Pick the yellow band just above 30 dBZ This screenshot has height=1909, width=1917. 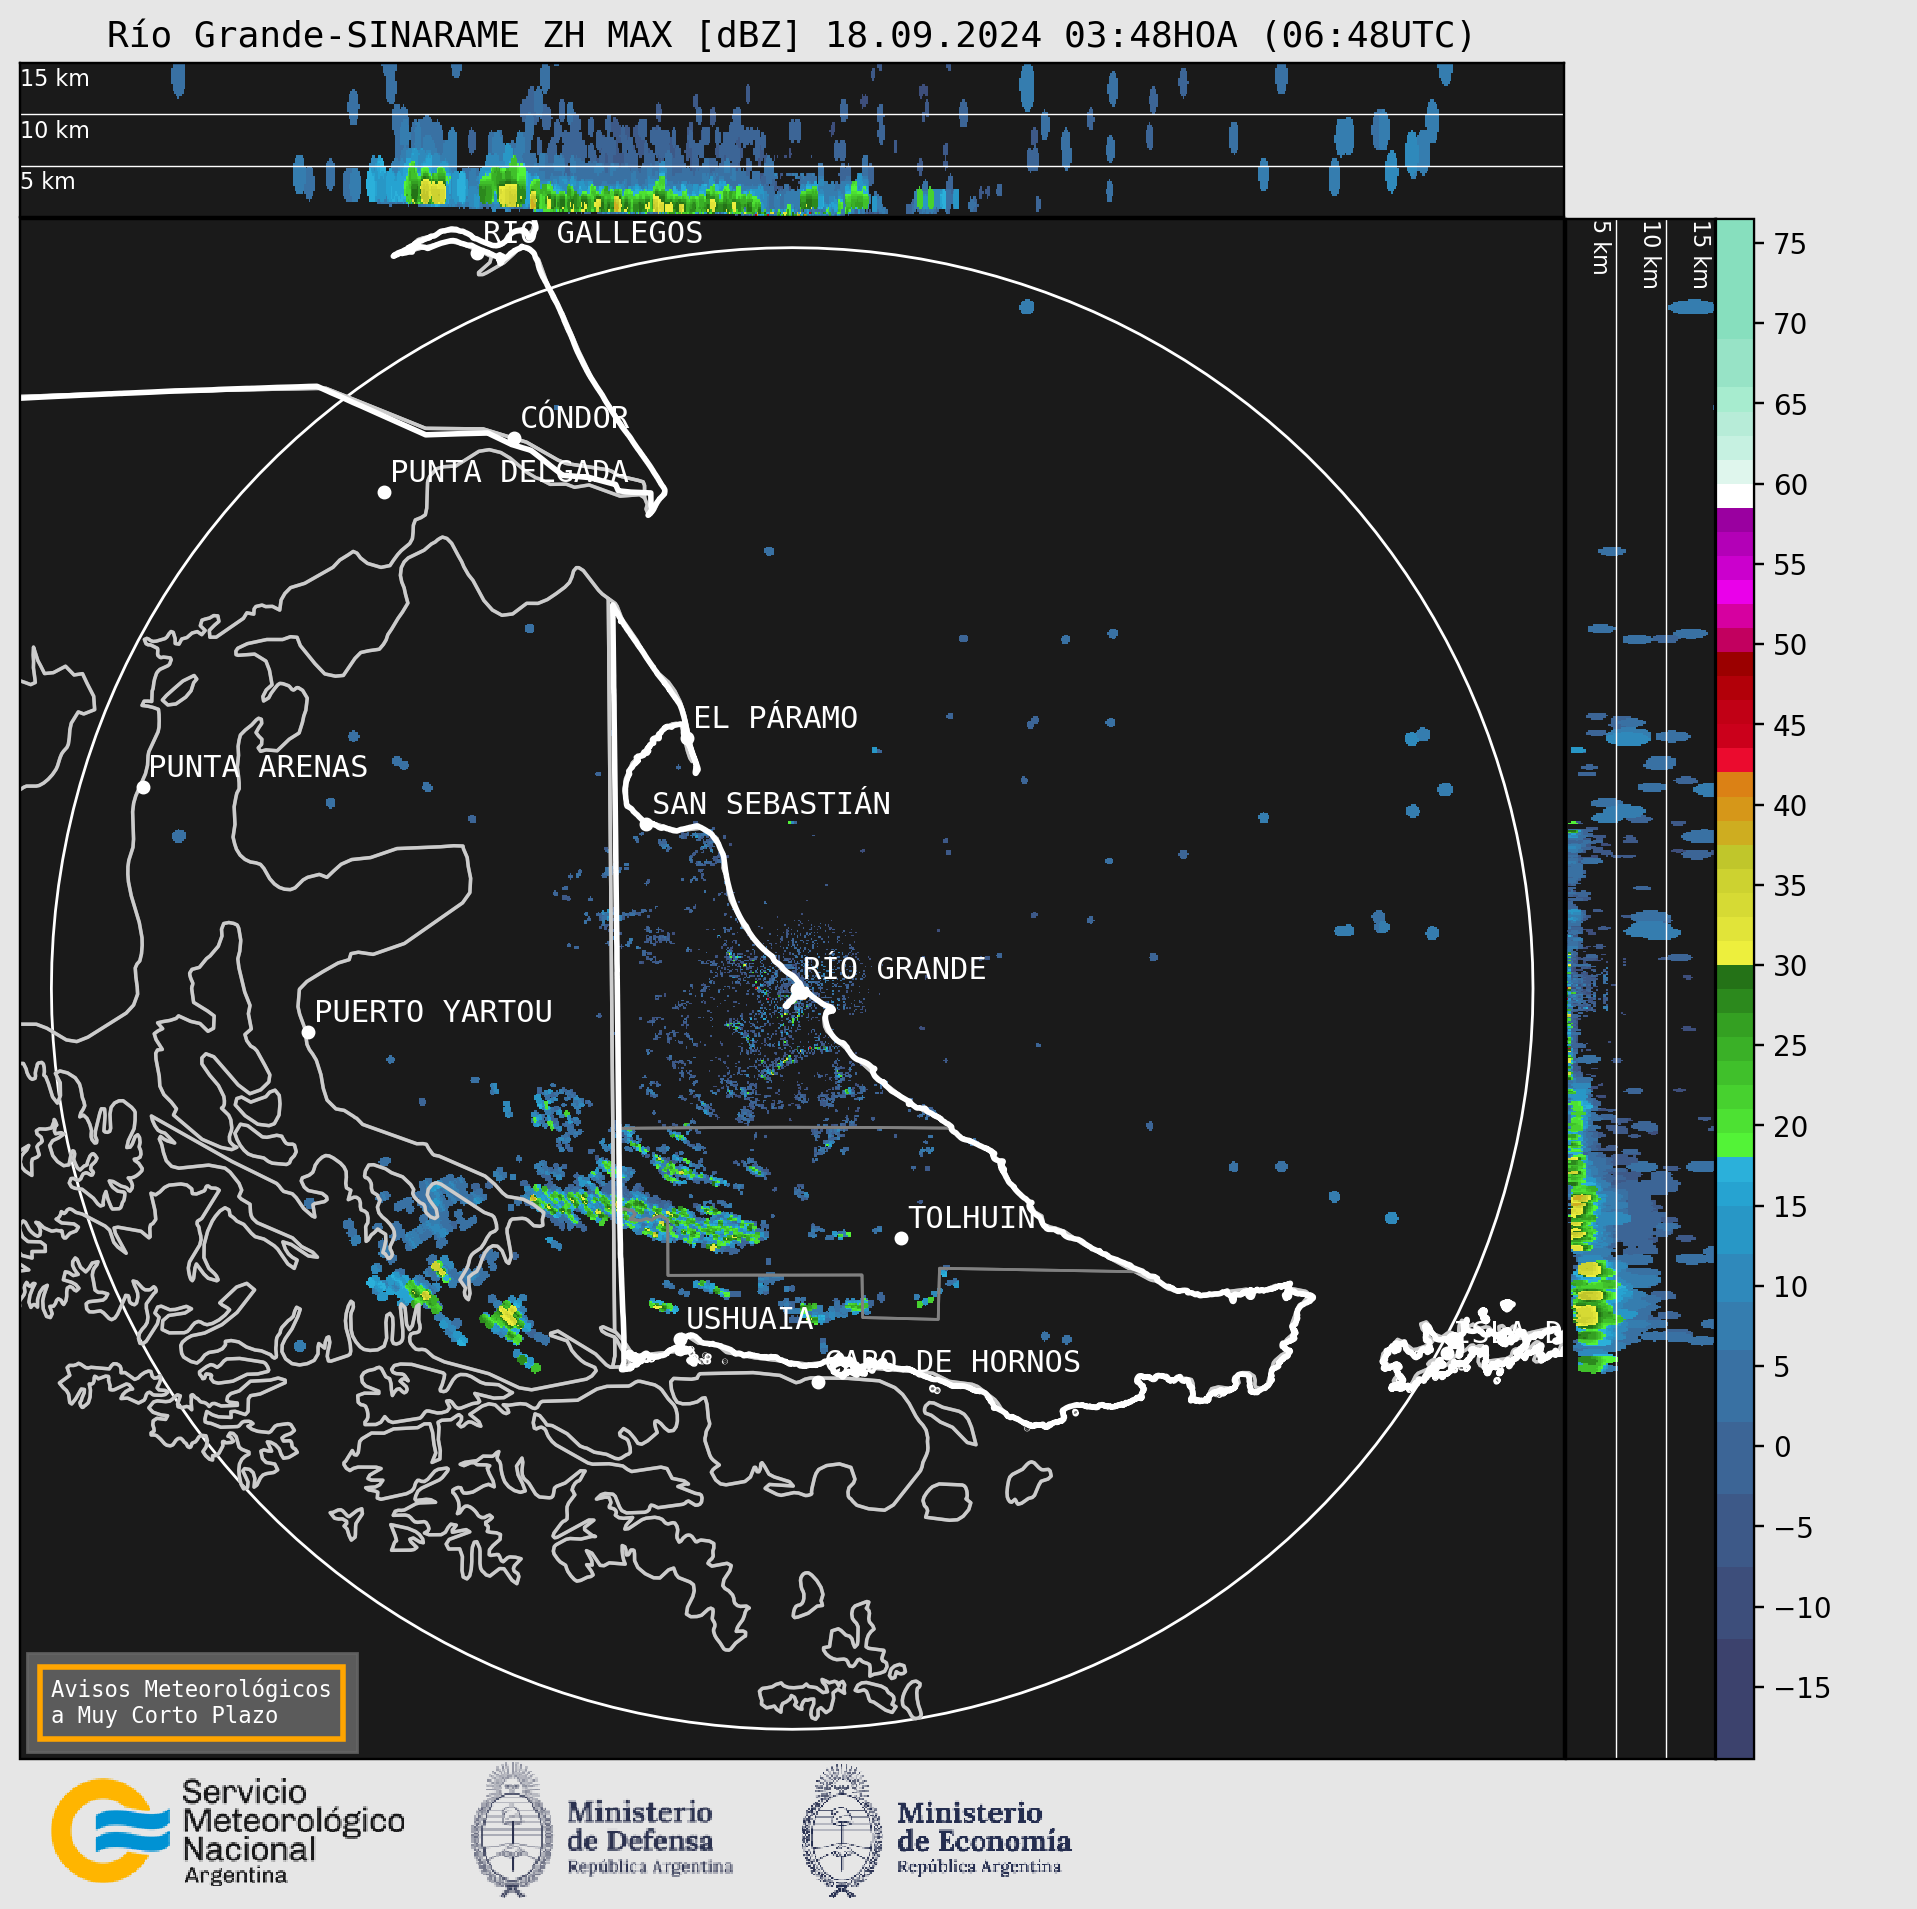click(x=1735, y=953)
